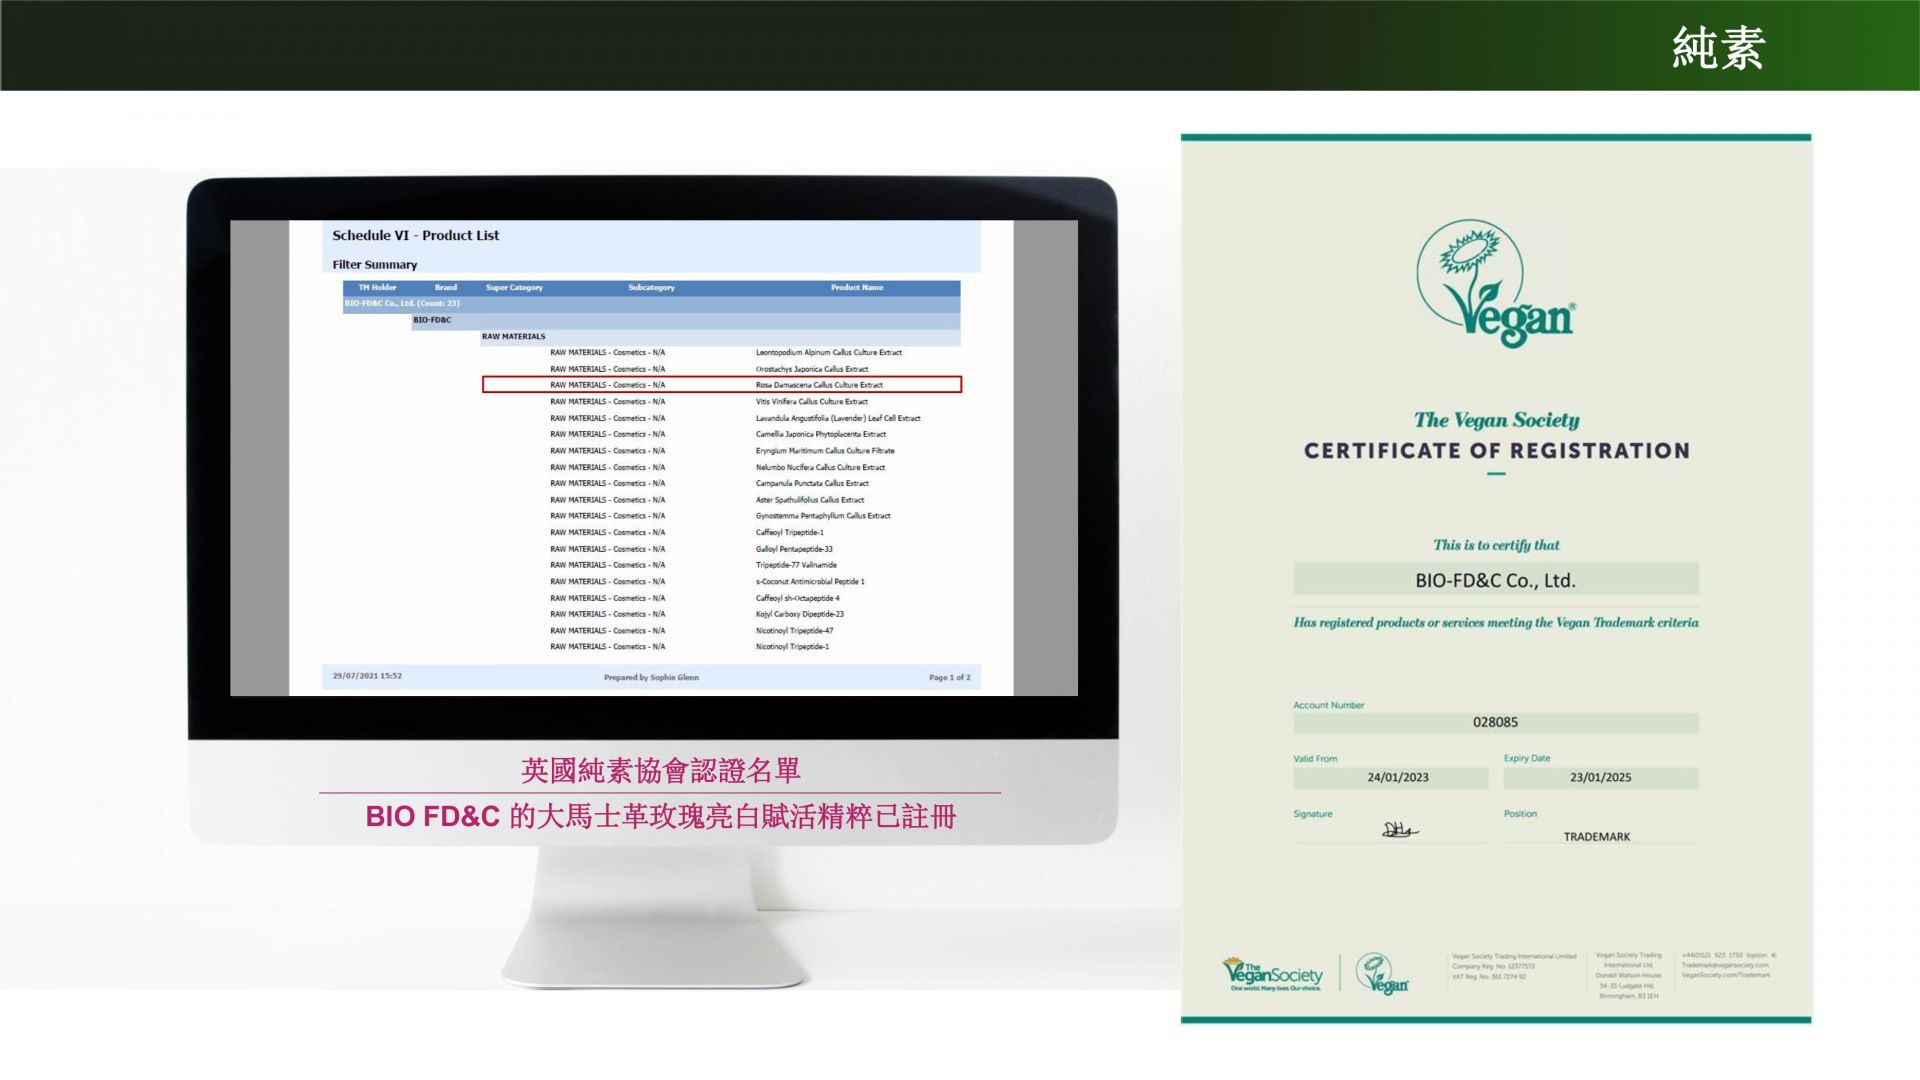Click the Nicotinoyl Tripeptide-47 product entry
Image resolution: width=1920 pixels, height=1080 pixels.
click(x=794, y=631)
